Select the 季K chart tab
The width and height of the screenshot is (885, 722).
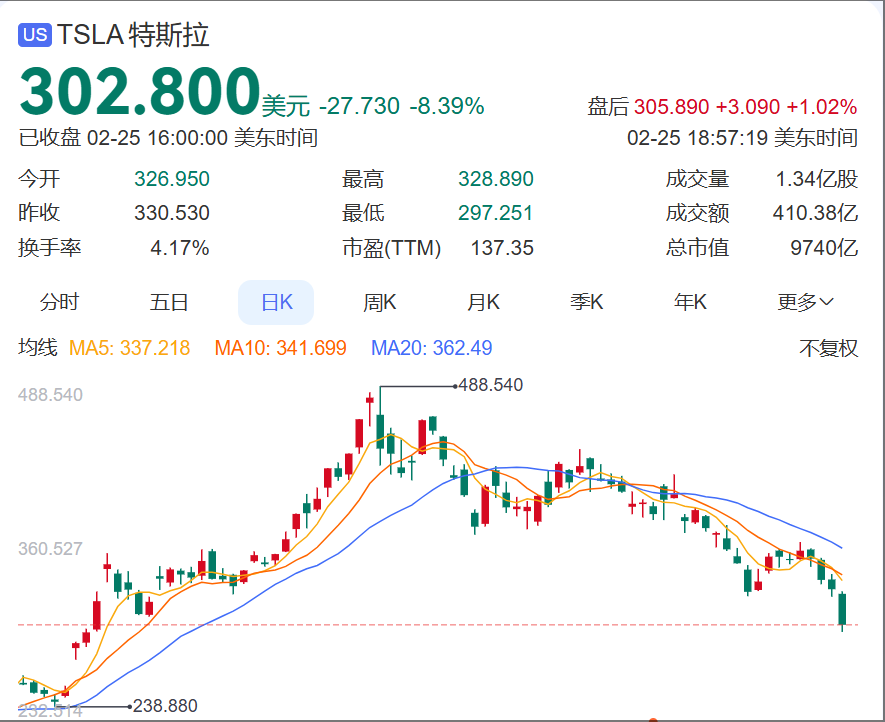[586, 303]
